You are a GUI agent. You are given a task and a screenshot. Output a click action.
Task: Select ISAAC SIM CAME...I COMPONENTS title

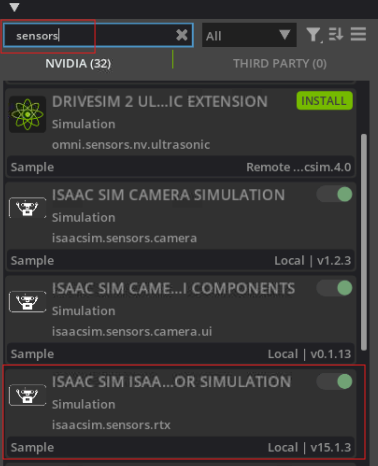coord(173,289)
